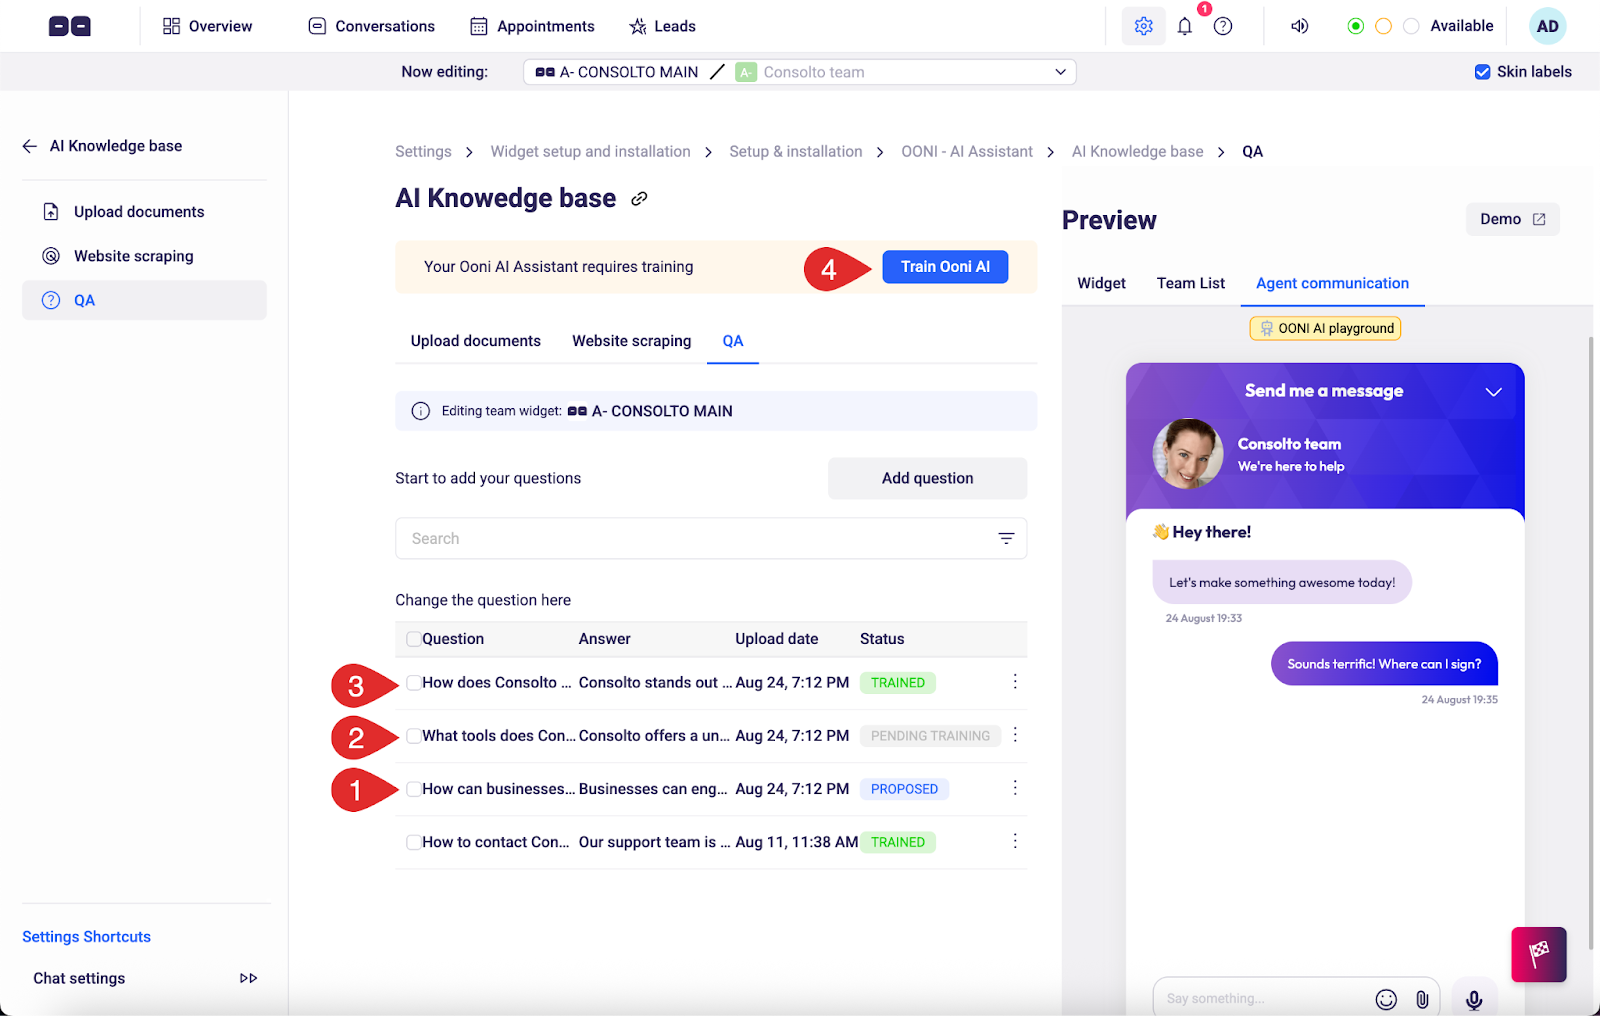Check the What tools does Con question

(x=413, y=736)
